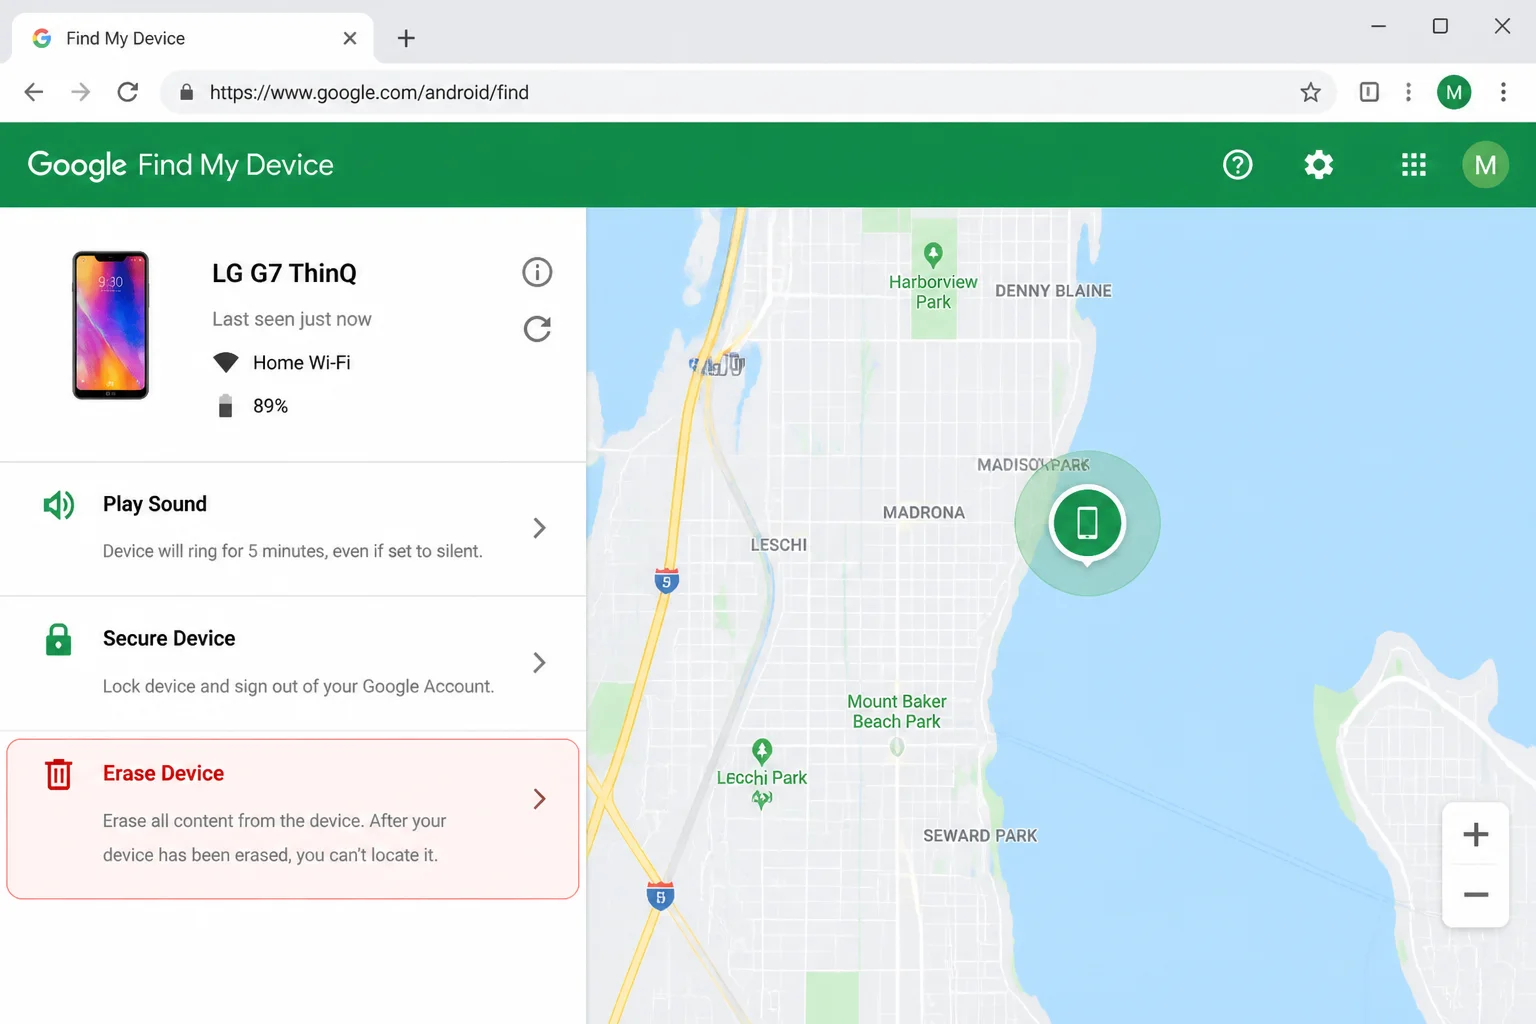
Task: Click 'Lock device and sign out' description
Action: [x=298, y=686]
